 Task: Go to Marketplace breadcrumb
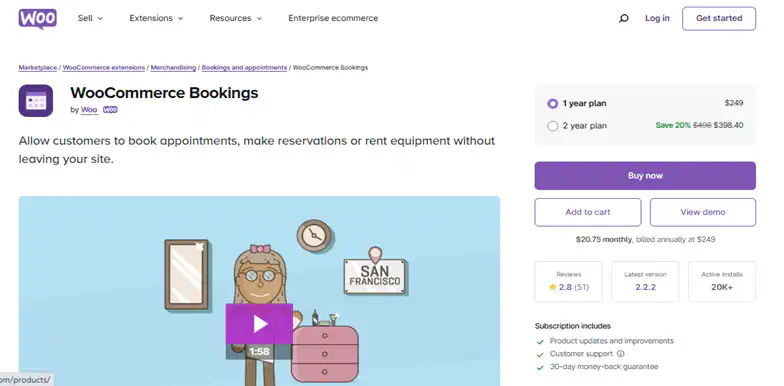38,68
